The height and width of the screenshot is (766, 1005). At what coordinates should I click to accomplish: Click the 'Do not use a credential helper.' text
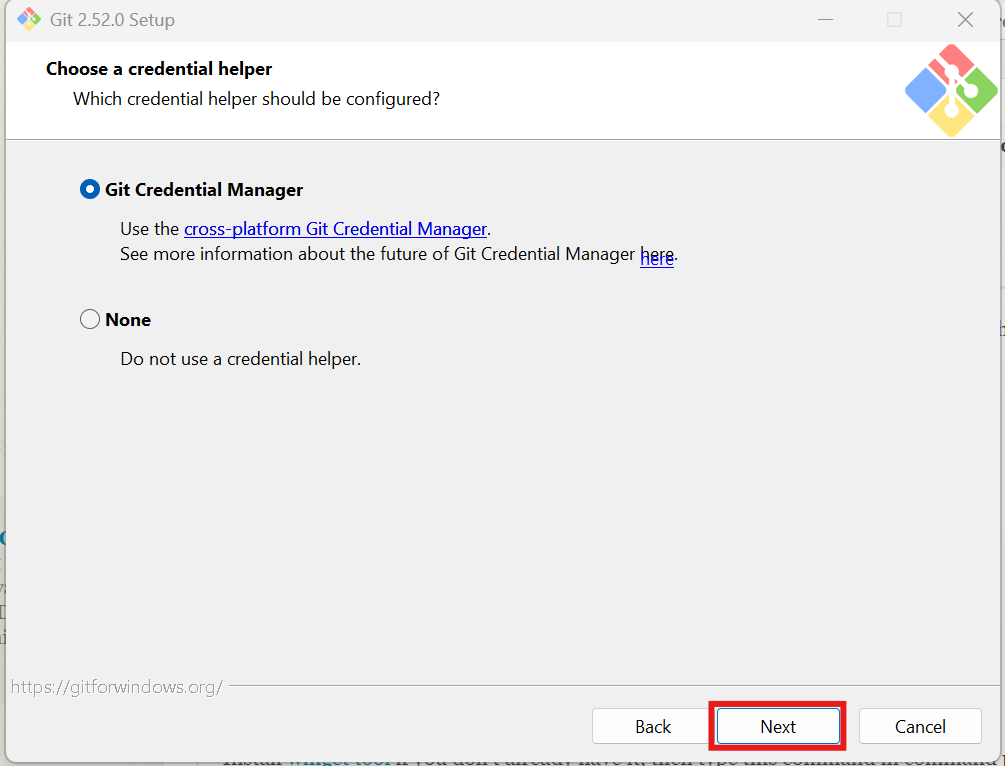tap(240, 359)
